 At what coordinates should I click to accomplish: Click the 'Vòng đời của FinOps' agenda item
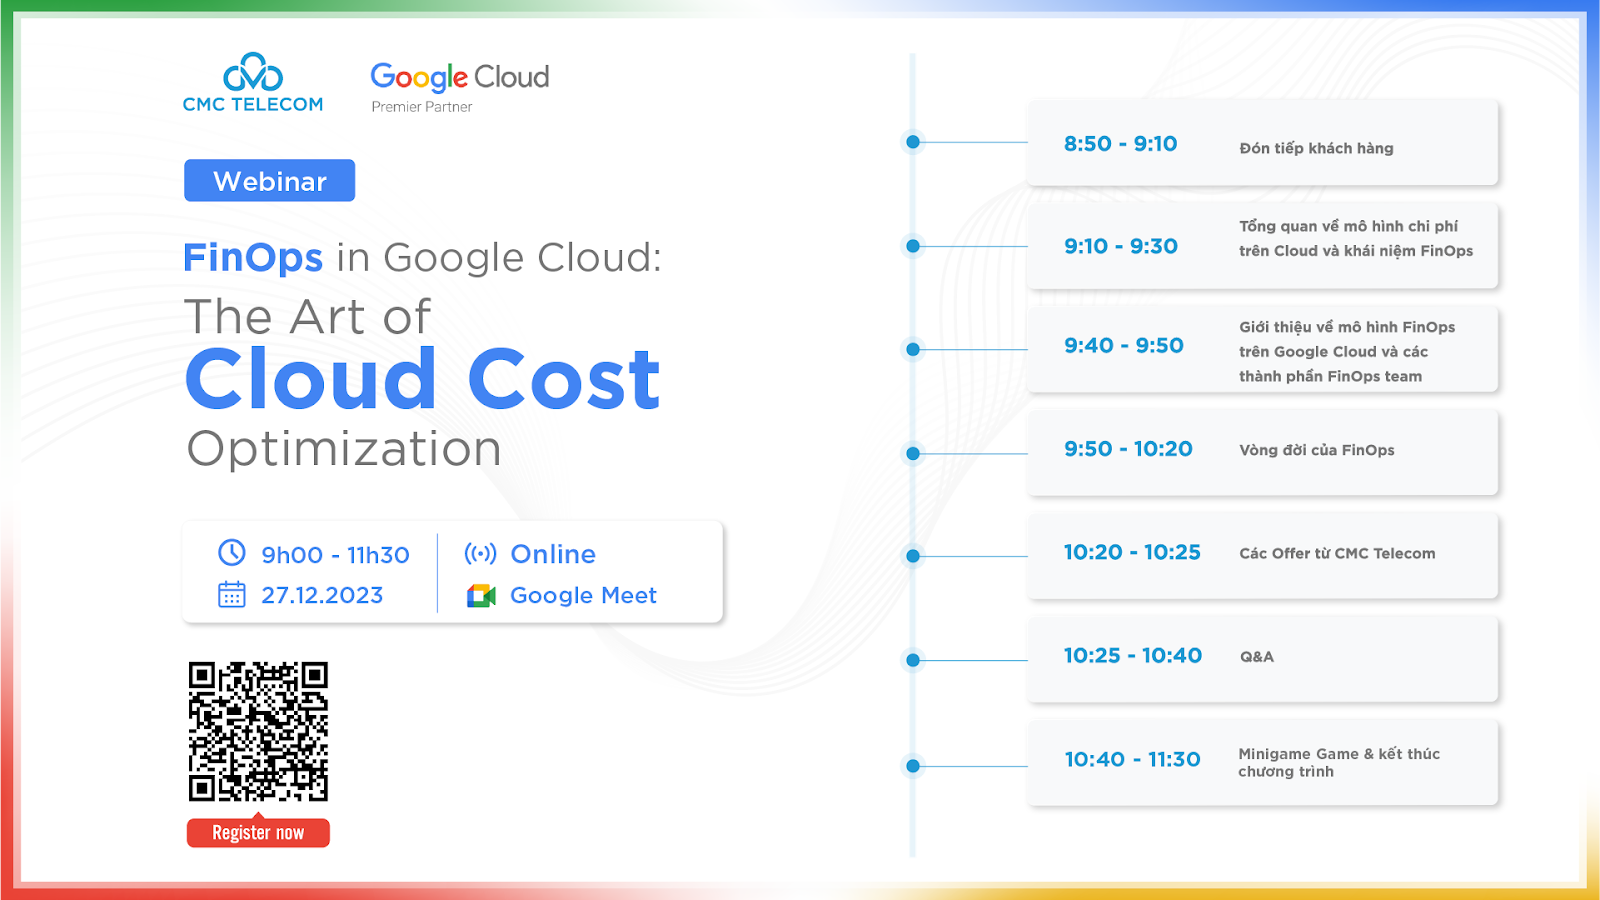1317,450
